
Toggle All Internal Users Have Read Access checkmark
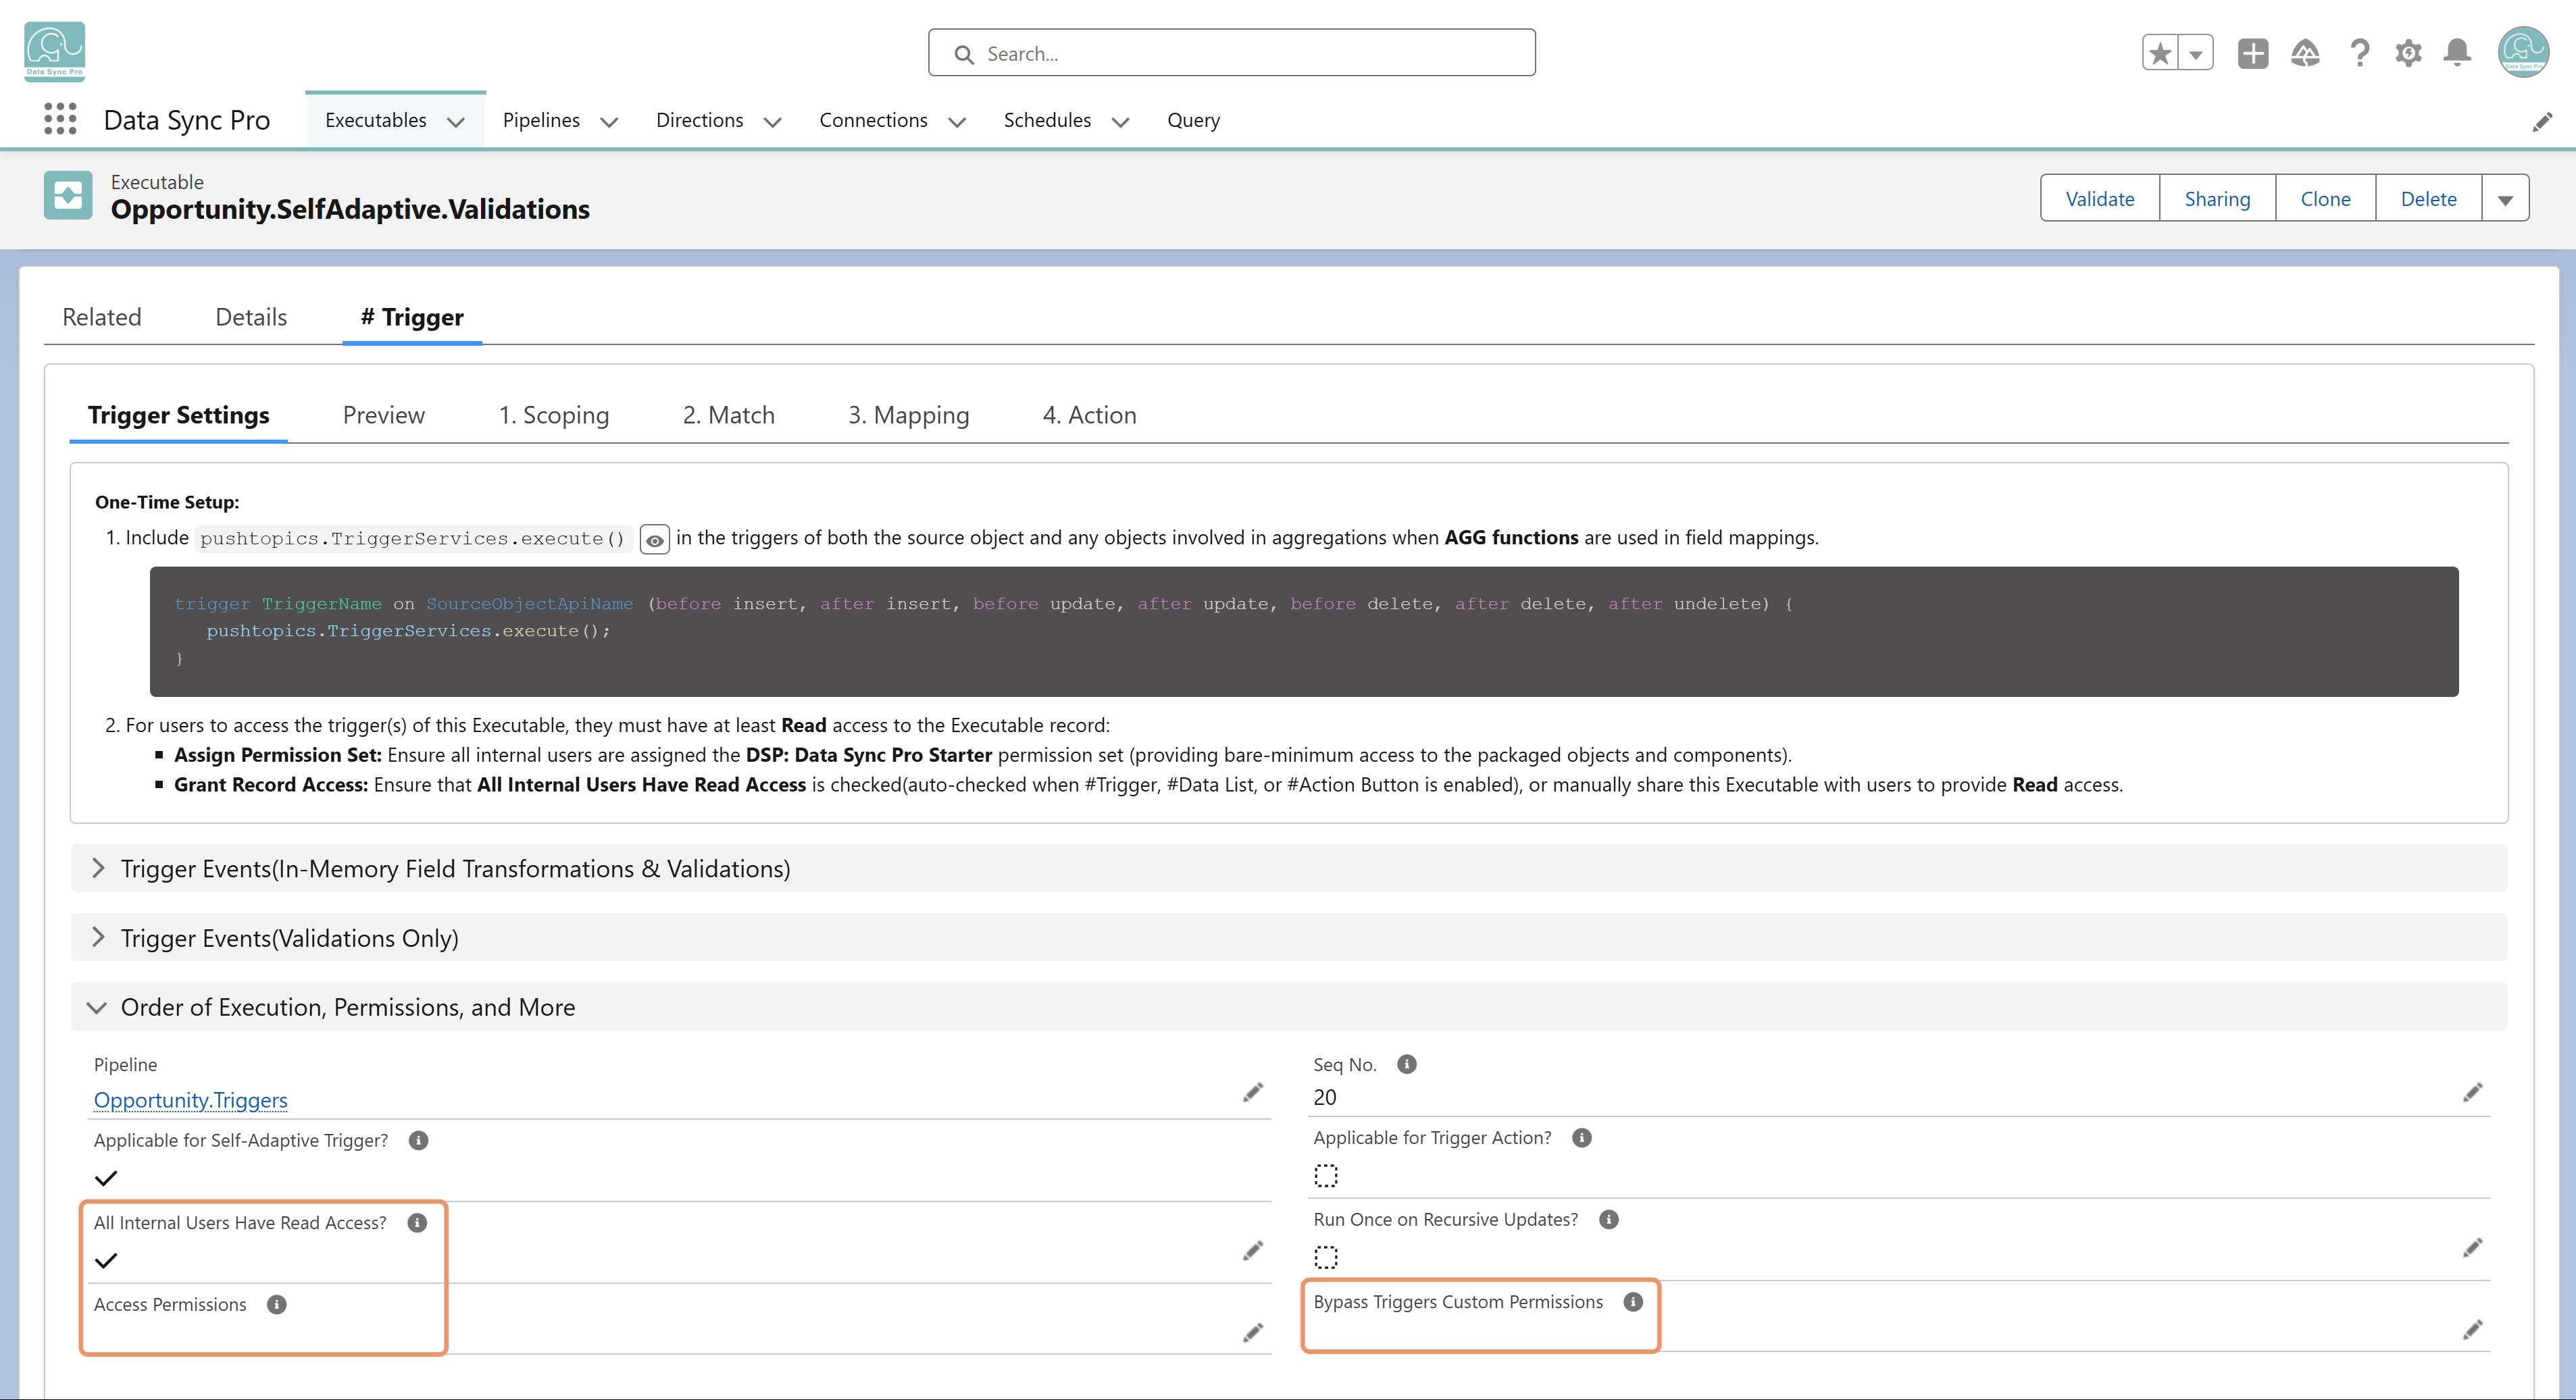click(106, 1260)
